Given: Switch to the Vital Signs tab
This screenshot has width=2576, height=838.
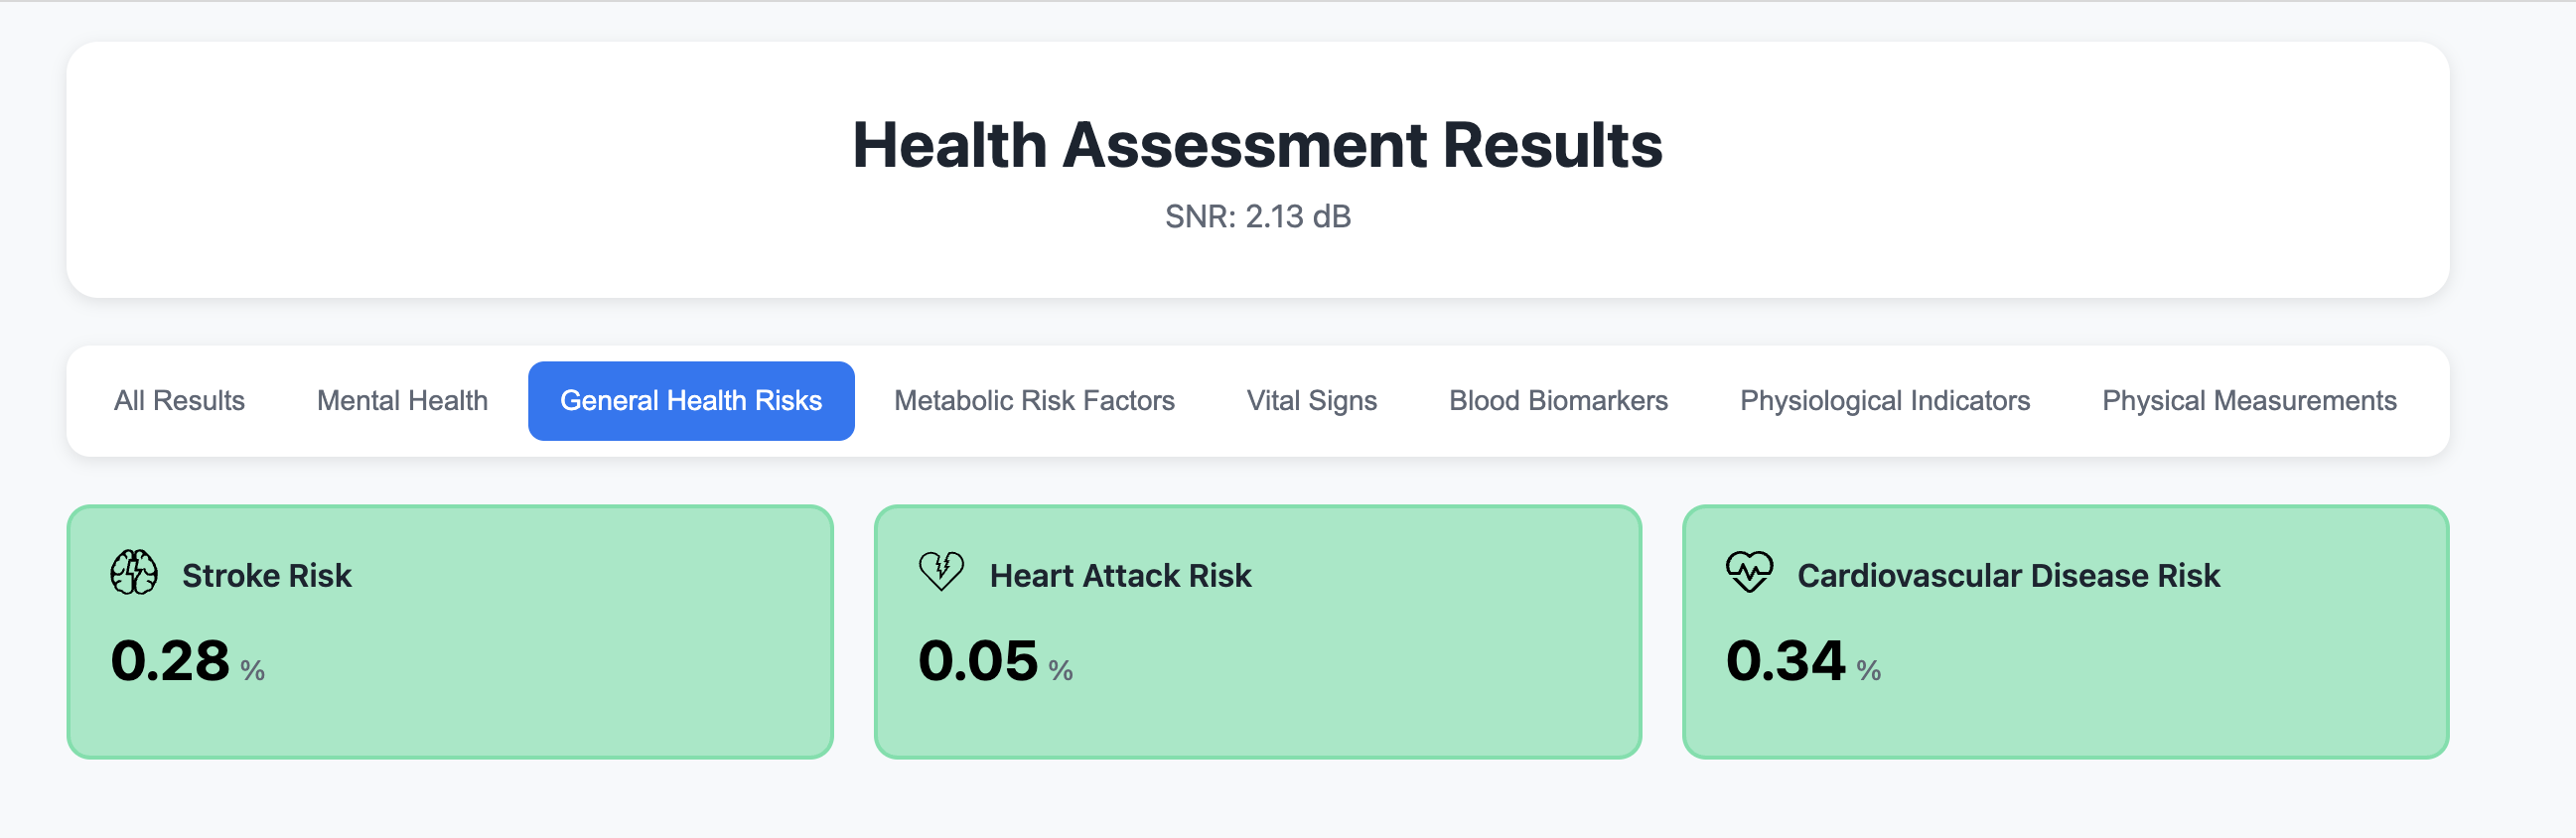Looking at the screenshot, I should 1311,401.
